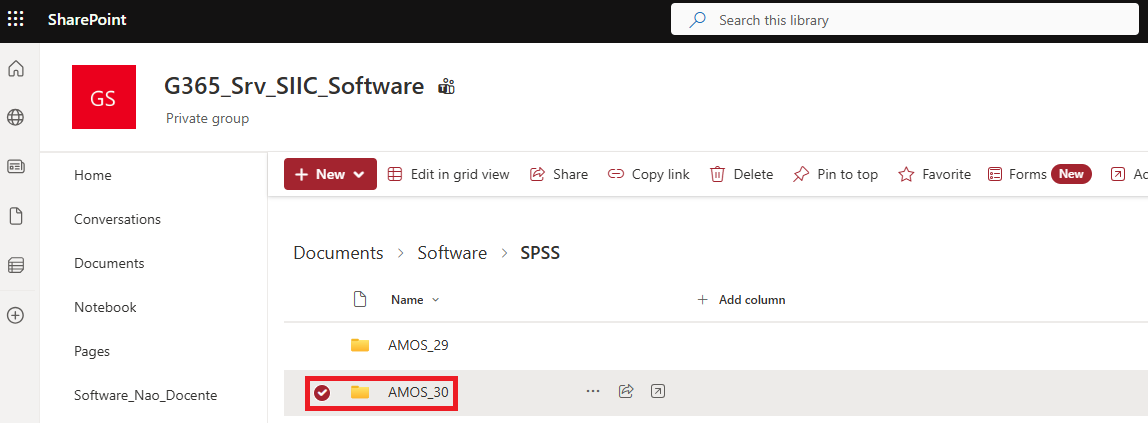Open the globe My sites icon

(16, 118)
